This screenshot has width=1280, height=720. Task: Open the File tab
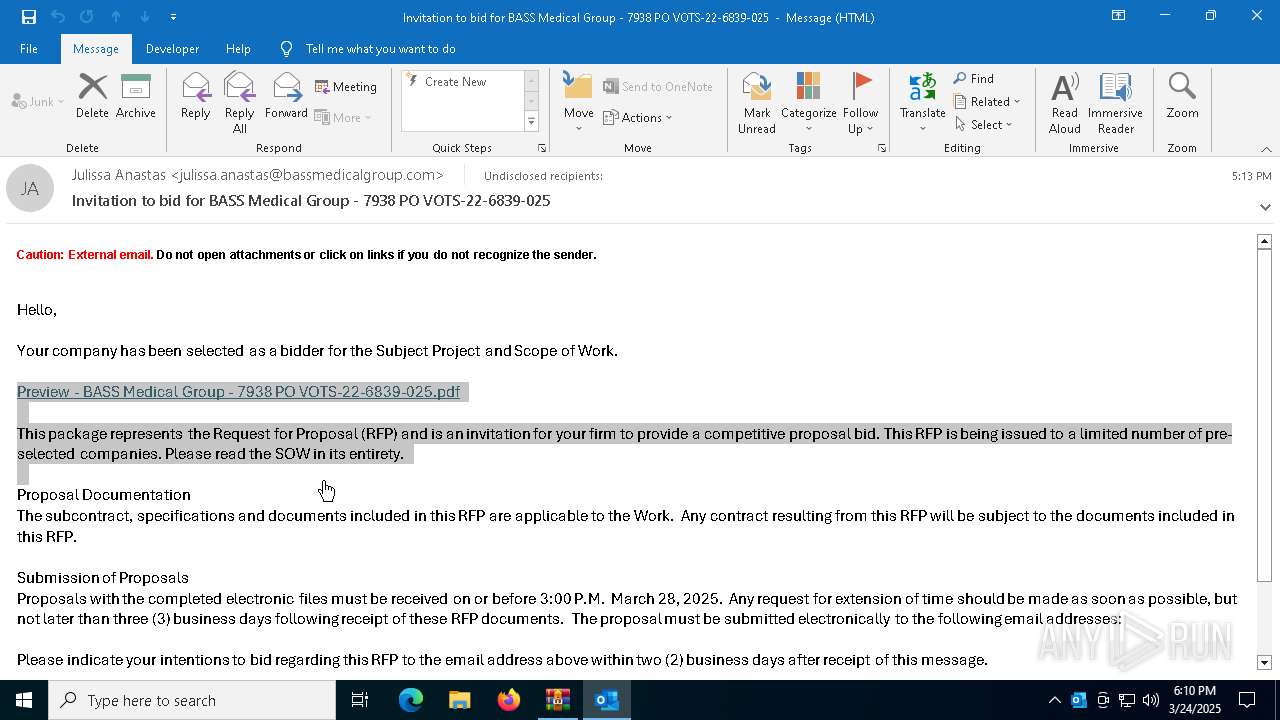[29, 49]
